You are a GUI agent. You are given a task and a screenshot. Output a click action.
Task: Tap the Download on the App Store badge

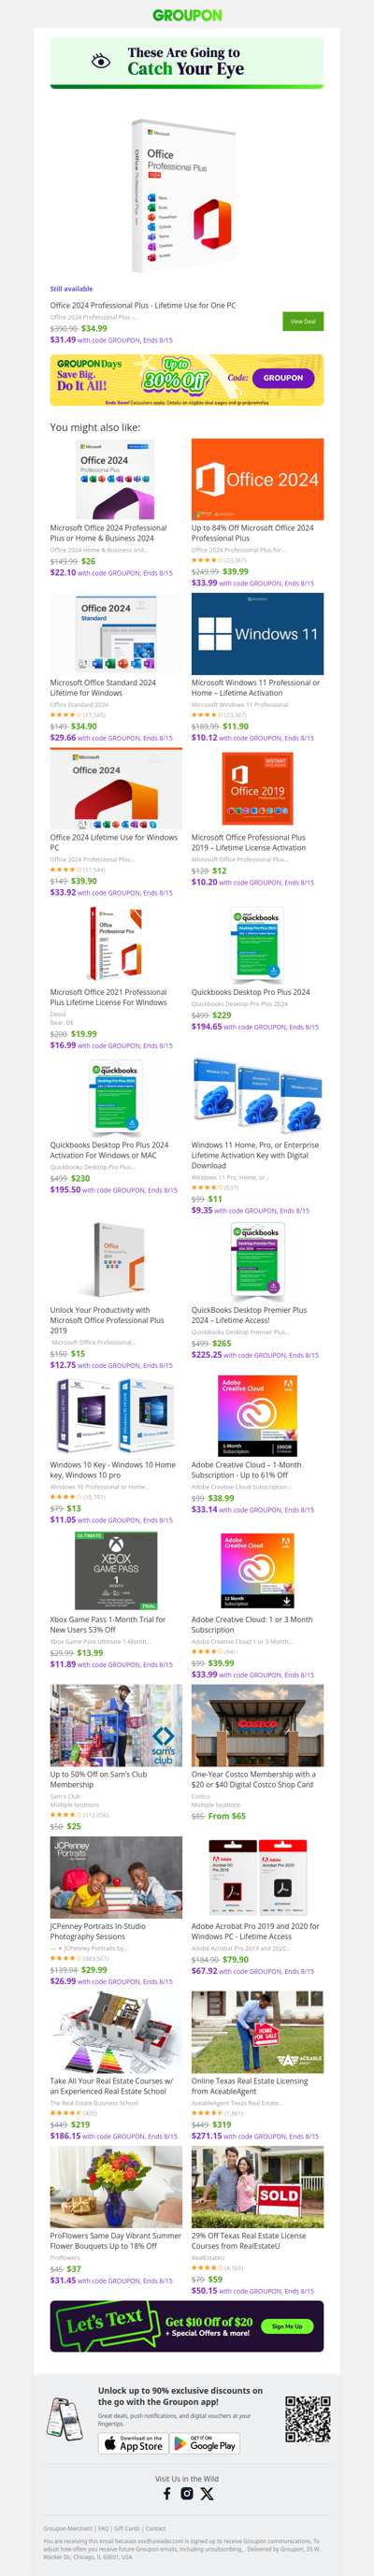point(132,2443)
